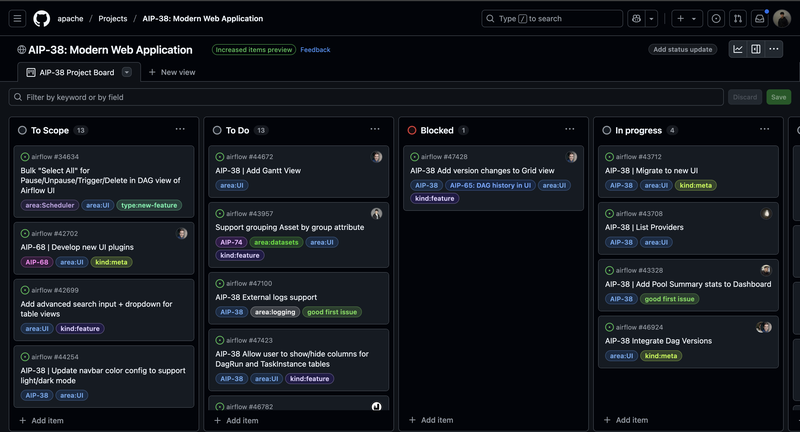The image size is (800, 432).
Task: Click the green Save button
Action: (x=779, y=97)
